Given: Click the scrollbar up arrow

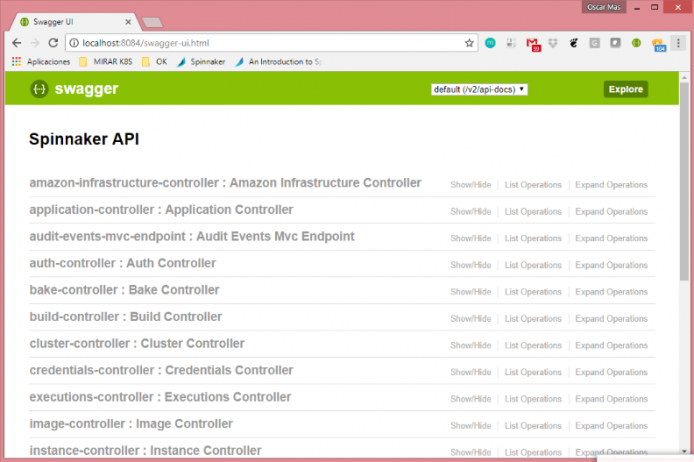Looking at the screenshot, I should pyautogui.click(x=684, y=77).
